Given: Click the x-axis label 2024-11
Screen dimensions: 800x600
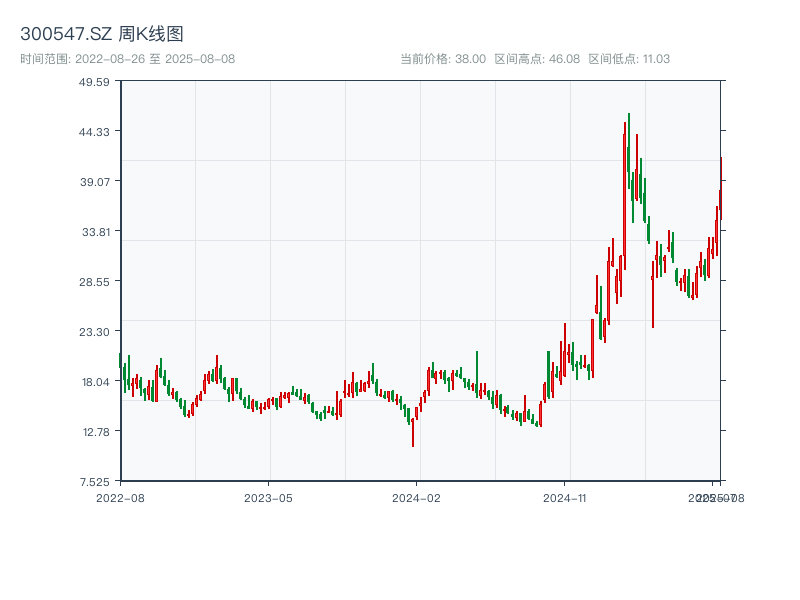Looking at the screenshot, I should (x=564, y=498).
